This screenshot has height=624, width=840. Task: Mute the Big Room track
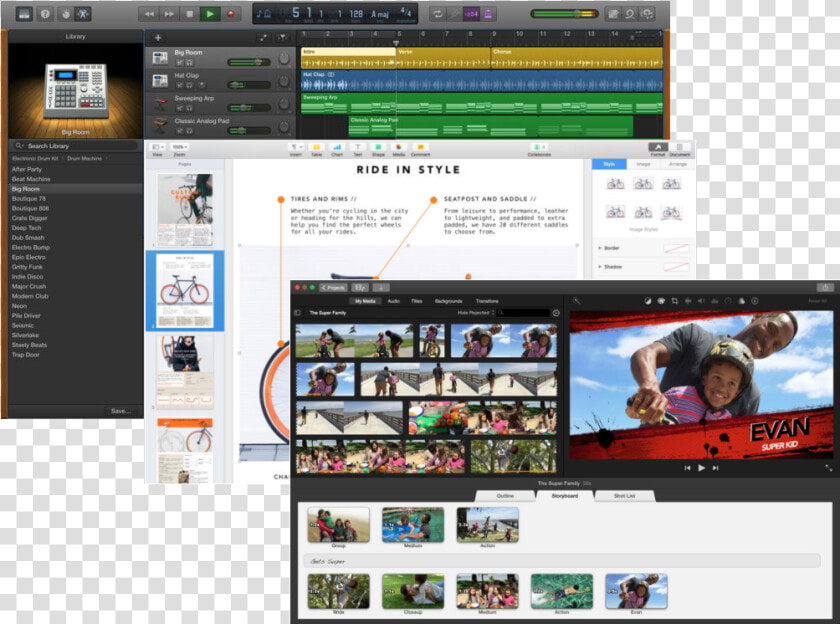pyautogui.click(x=180, y=63)
